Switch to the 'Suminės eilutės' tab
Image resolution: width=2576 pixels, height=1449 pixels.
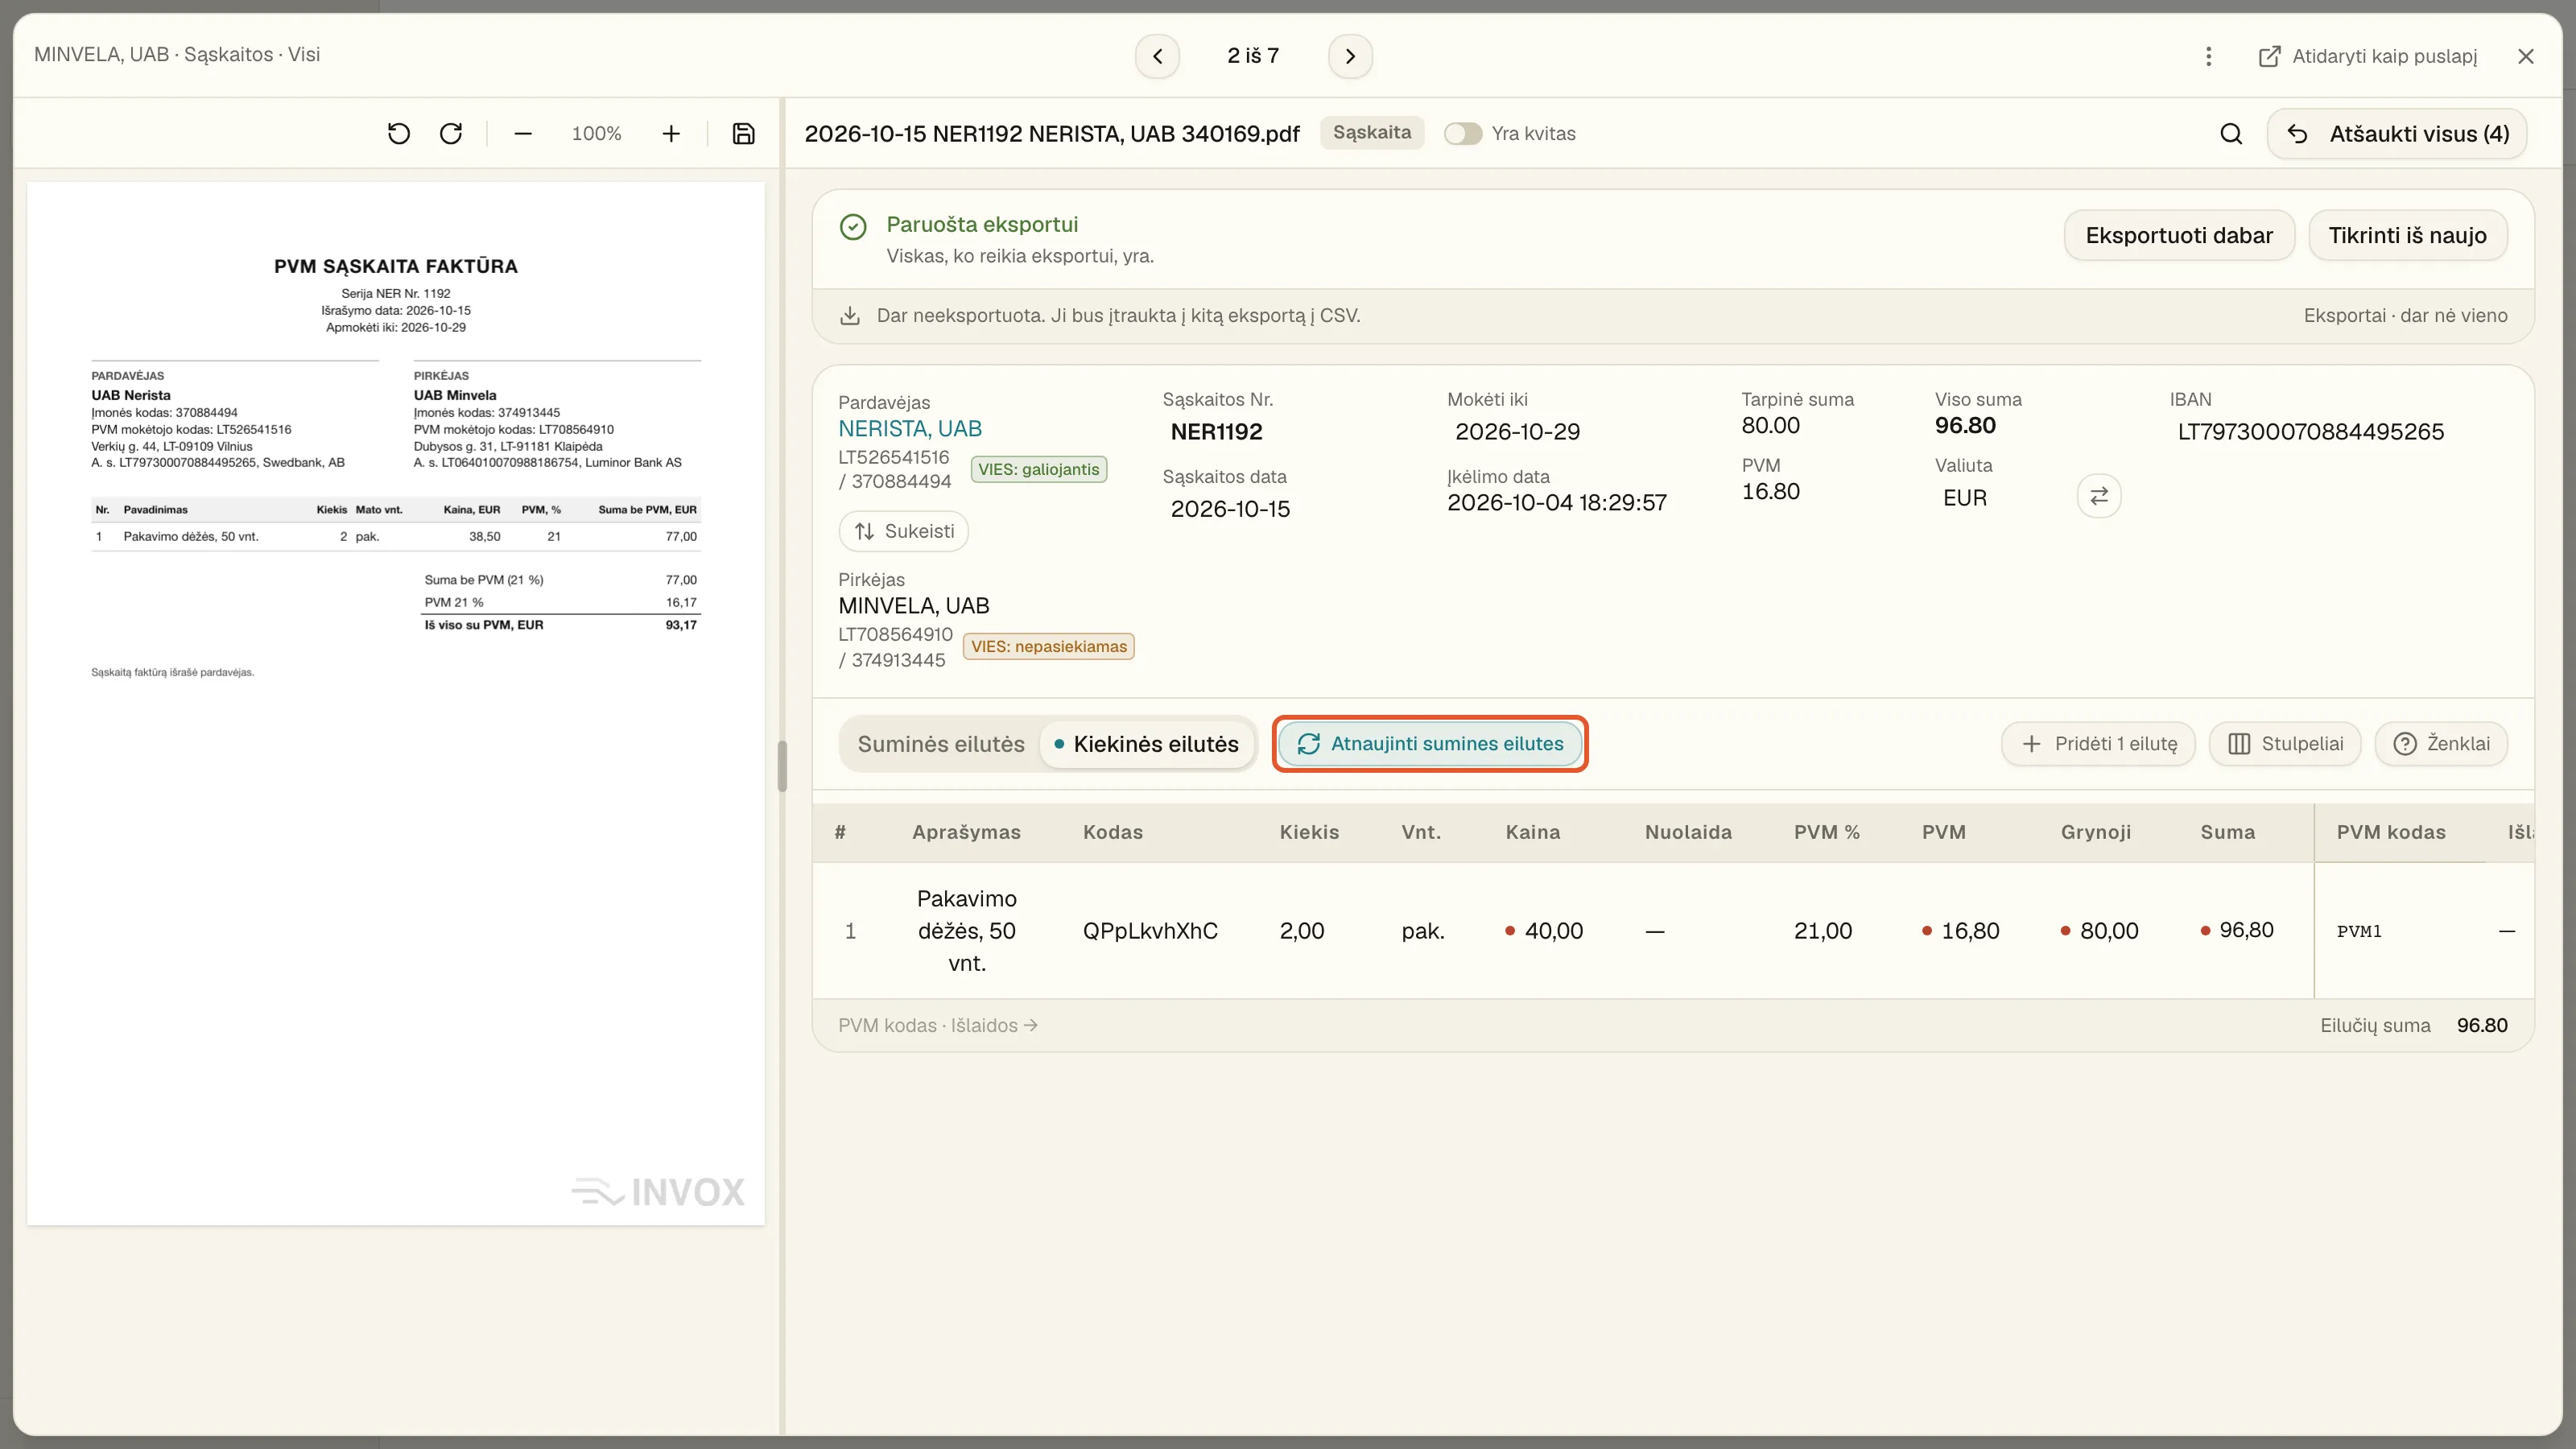pyautogui.click(x=940, y=744)
